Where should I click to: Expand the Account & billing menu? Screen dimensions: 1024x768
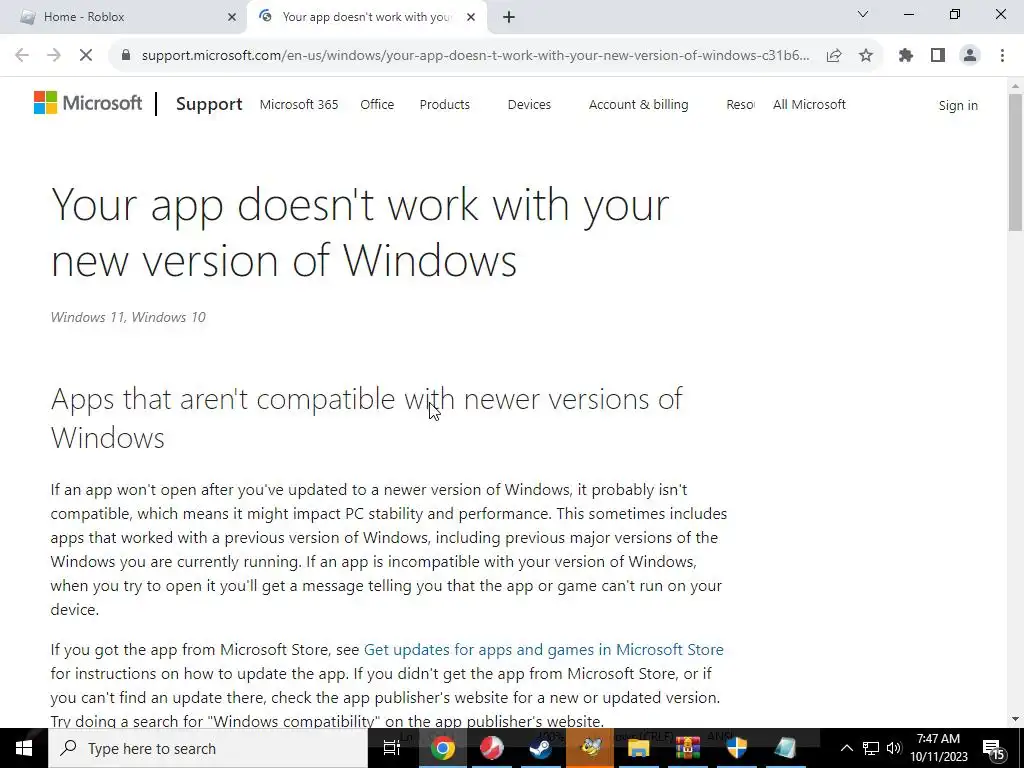(639, 104)
